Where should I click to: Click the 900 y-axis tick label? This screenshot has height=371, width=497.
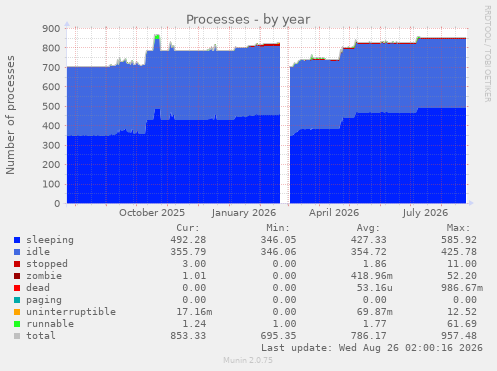51,29
